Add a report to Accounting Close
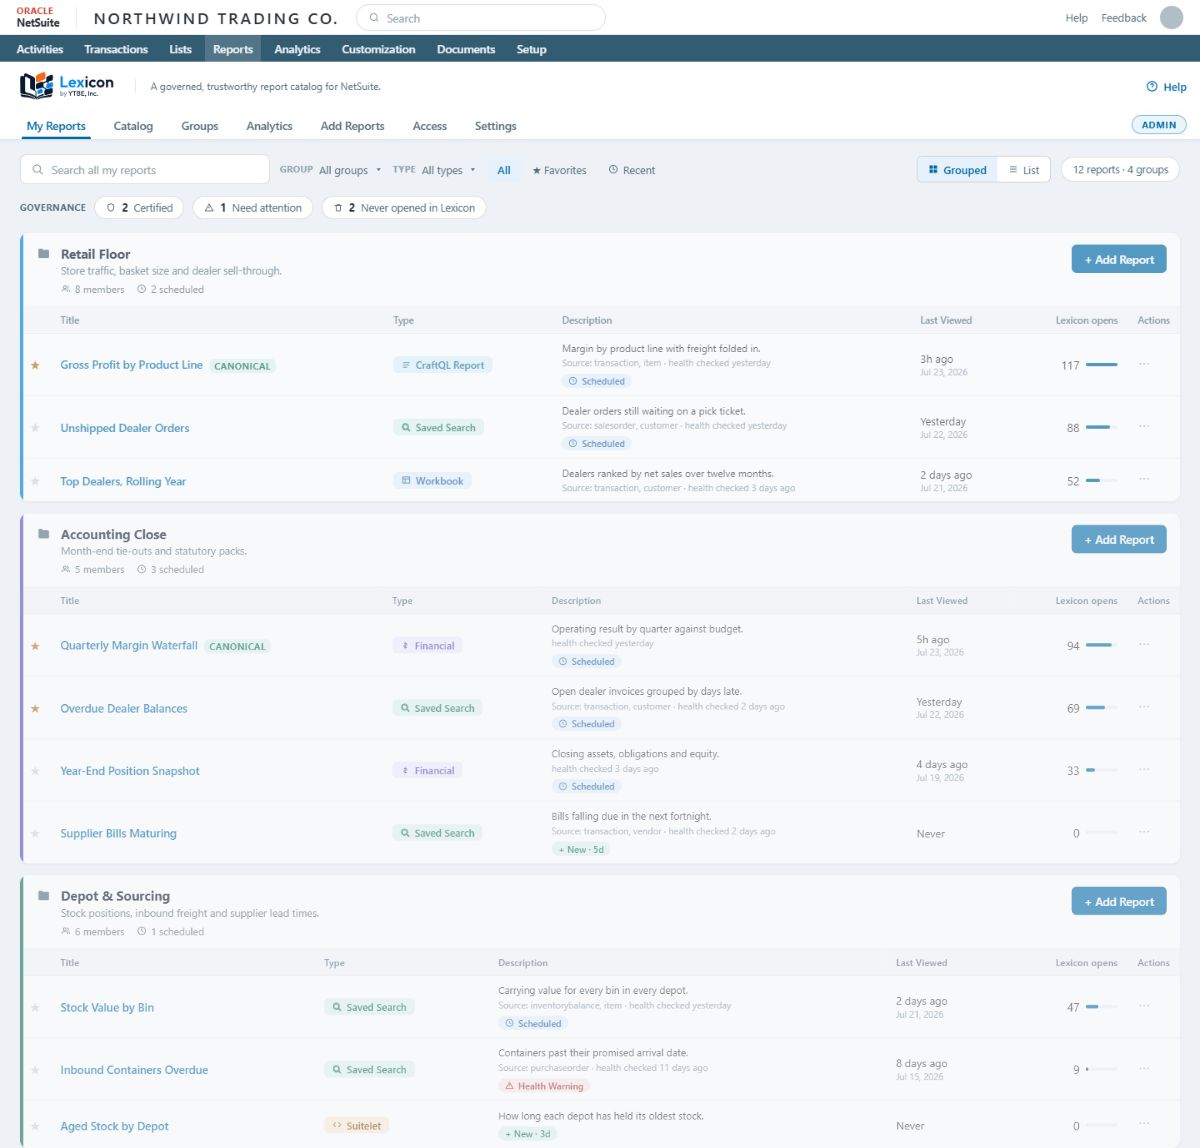The height and width of the screenshot is (1148, 1200). tap(1119, 539)
